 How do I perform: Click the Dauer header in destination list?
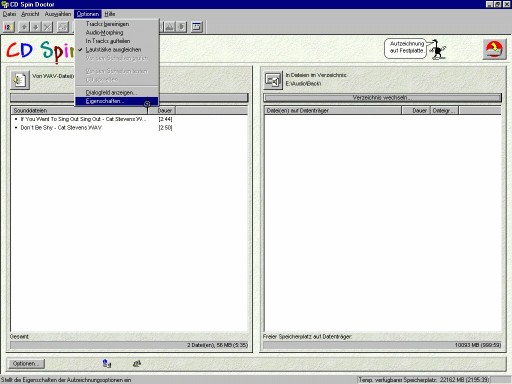click(x=416, y=110)
